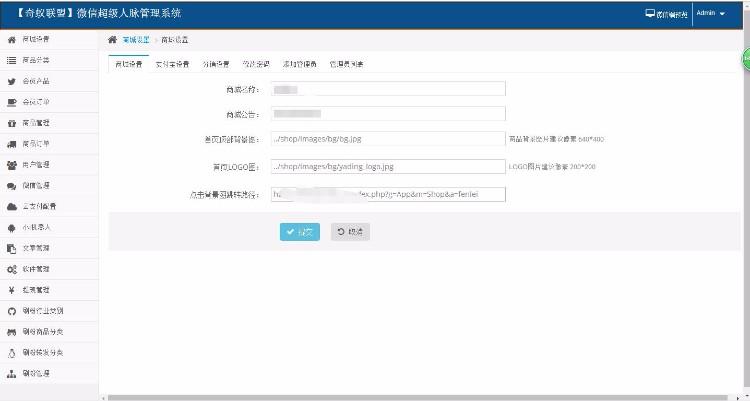
Task: Switch to the 支付宝设置 tab
Action: tap(172, 64)
